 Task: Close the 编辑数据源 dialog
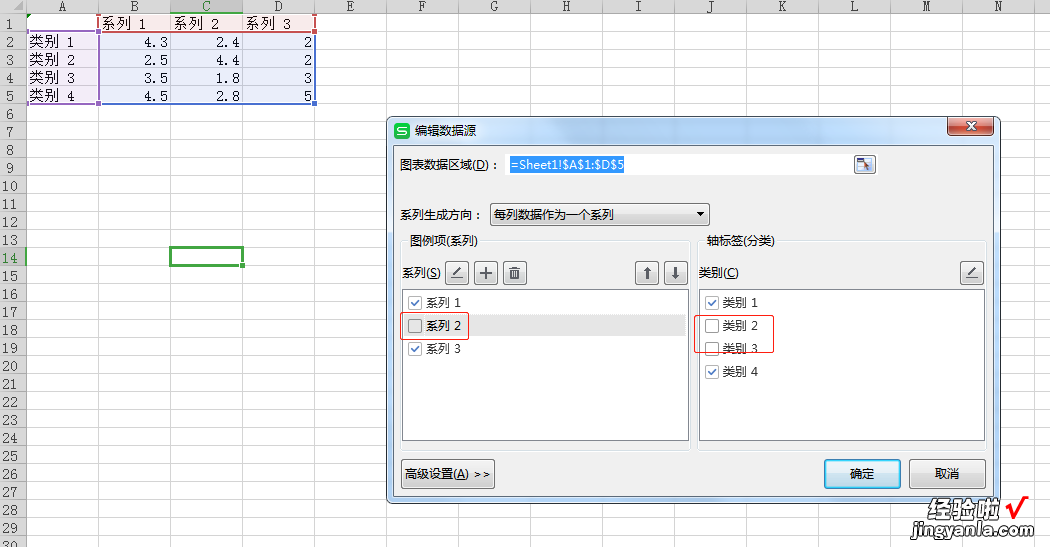tap(970, 125)
